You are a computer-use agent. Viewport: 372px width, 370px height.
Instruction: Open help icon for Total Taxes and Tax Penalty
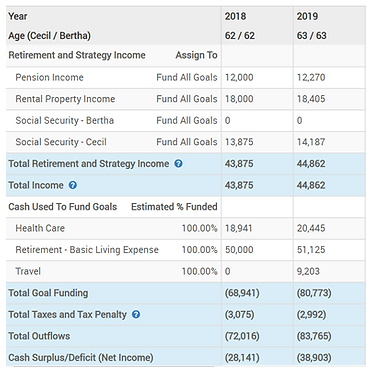(x=136, y=314)
